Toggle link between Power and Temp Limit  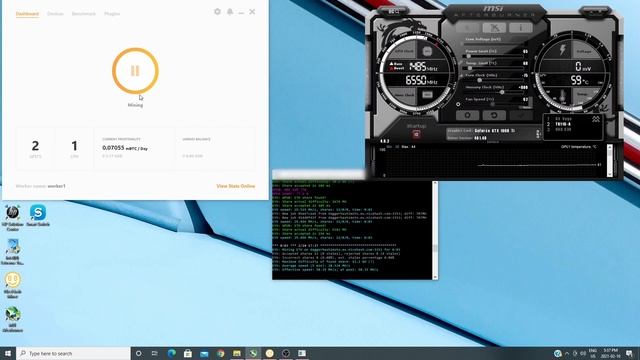tap(461, 62)
